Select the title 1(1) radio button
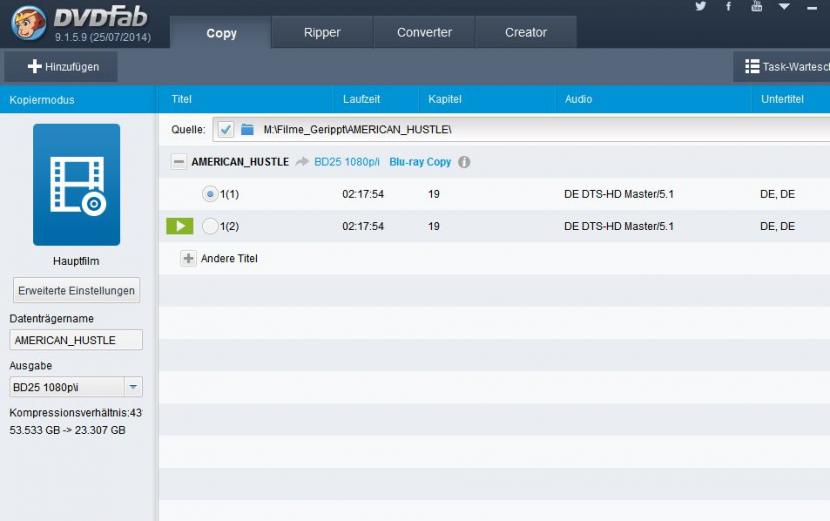This screenshot has height=521, width=830. pos(209,194)
